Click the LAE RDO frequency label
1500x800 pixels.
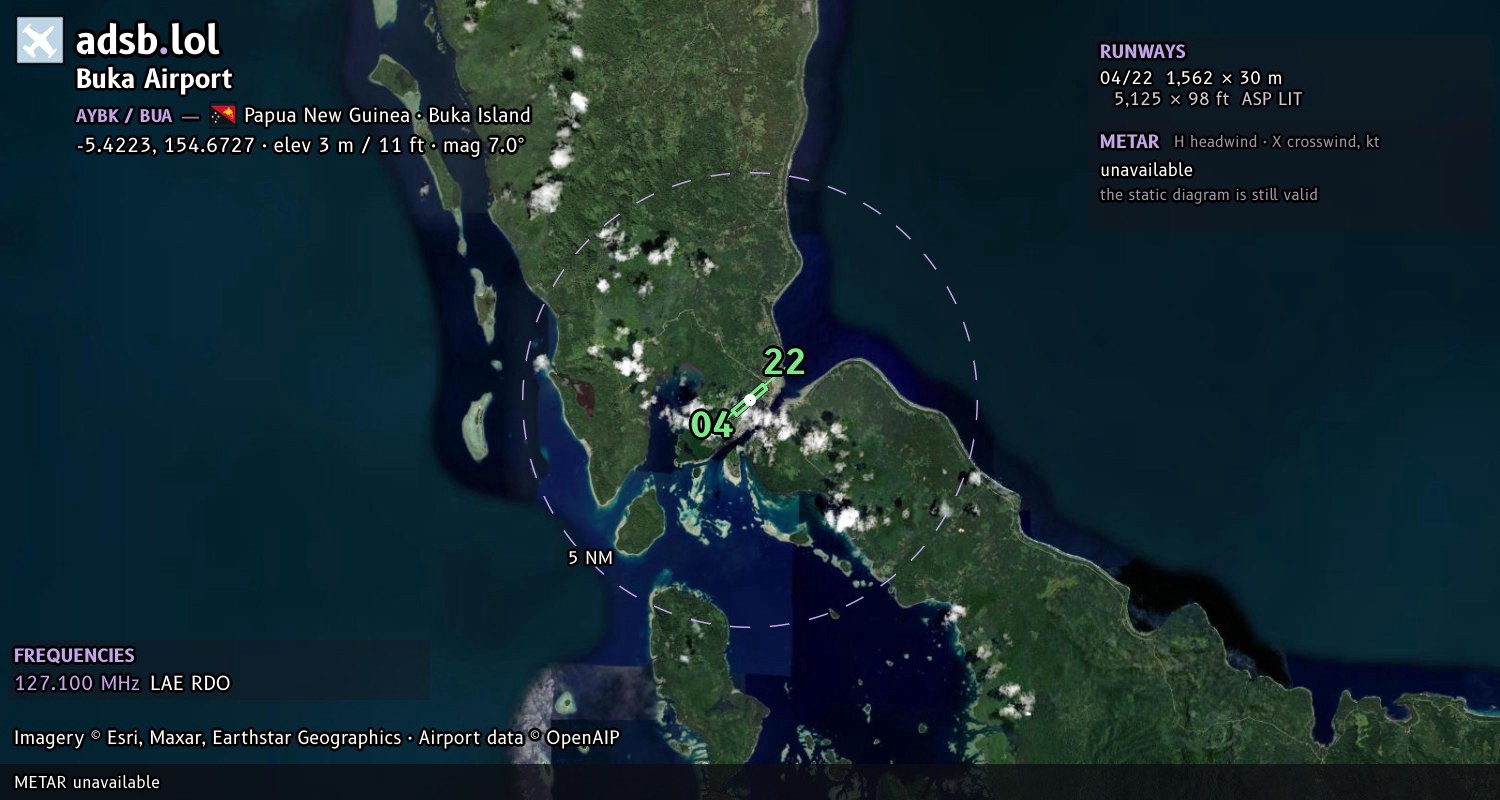190,684
